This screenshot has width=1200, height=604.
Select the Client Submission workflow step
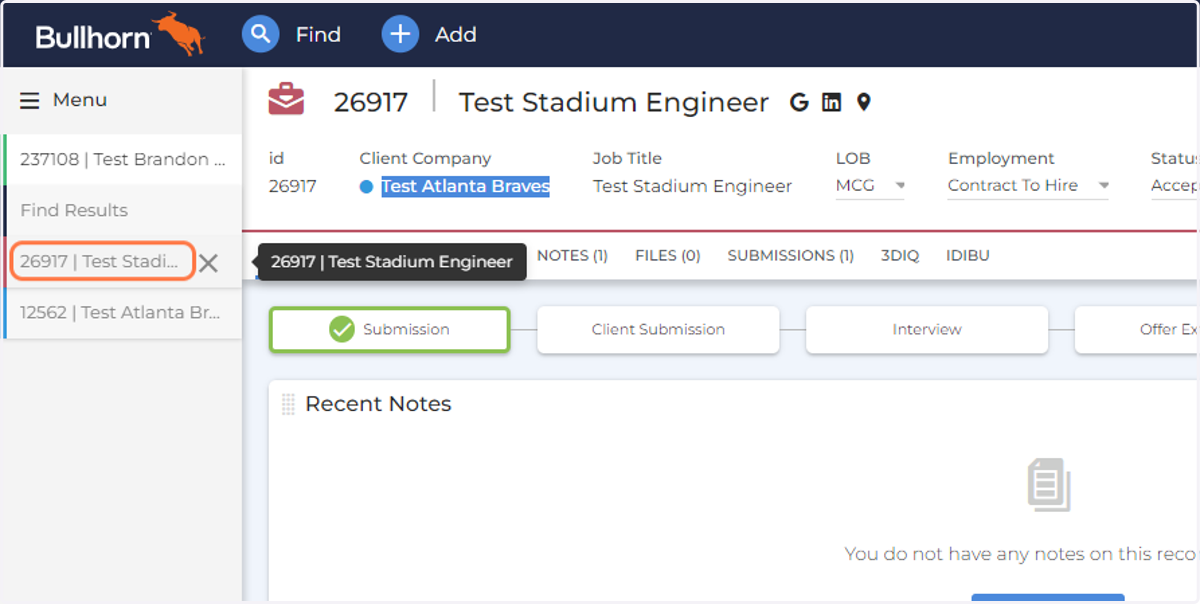pos(658,329)
